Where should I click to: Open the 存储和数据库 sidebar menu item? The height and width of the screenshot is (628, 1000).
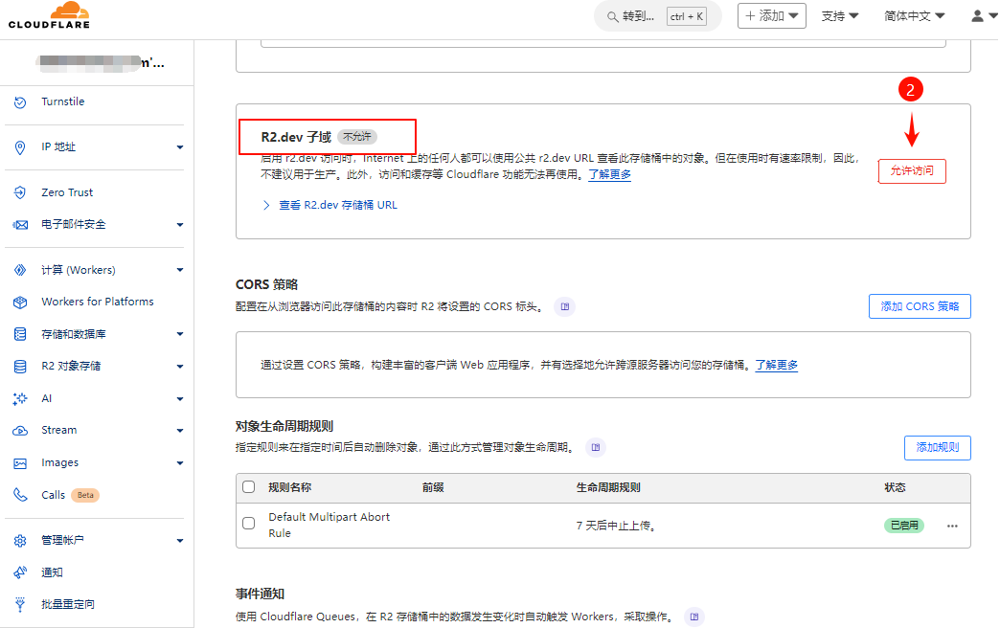(x=97, y=334)
